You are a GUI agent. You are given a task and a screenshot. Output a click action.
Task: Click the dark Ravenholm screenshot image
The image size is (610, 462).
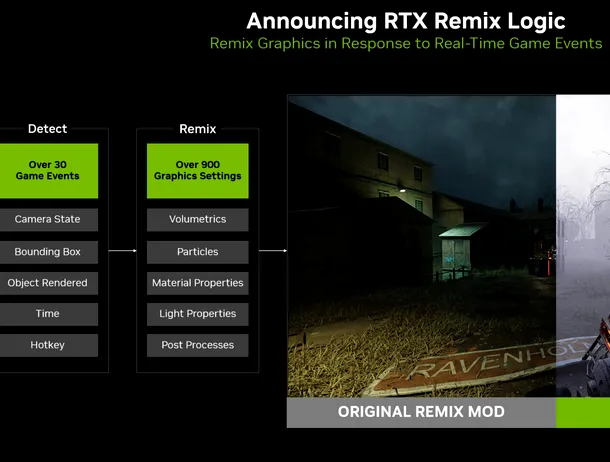click(422, 246)
